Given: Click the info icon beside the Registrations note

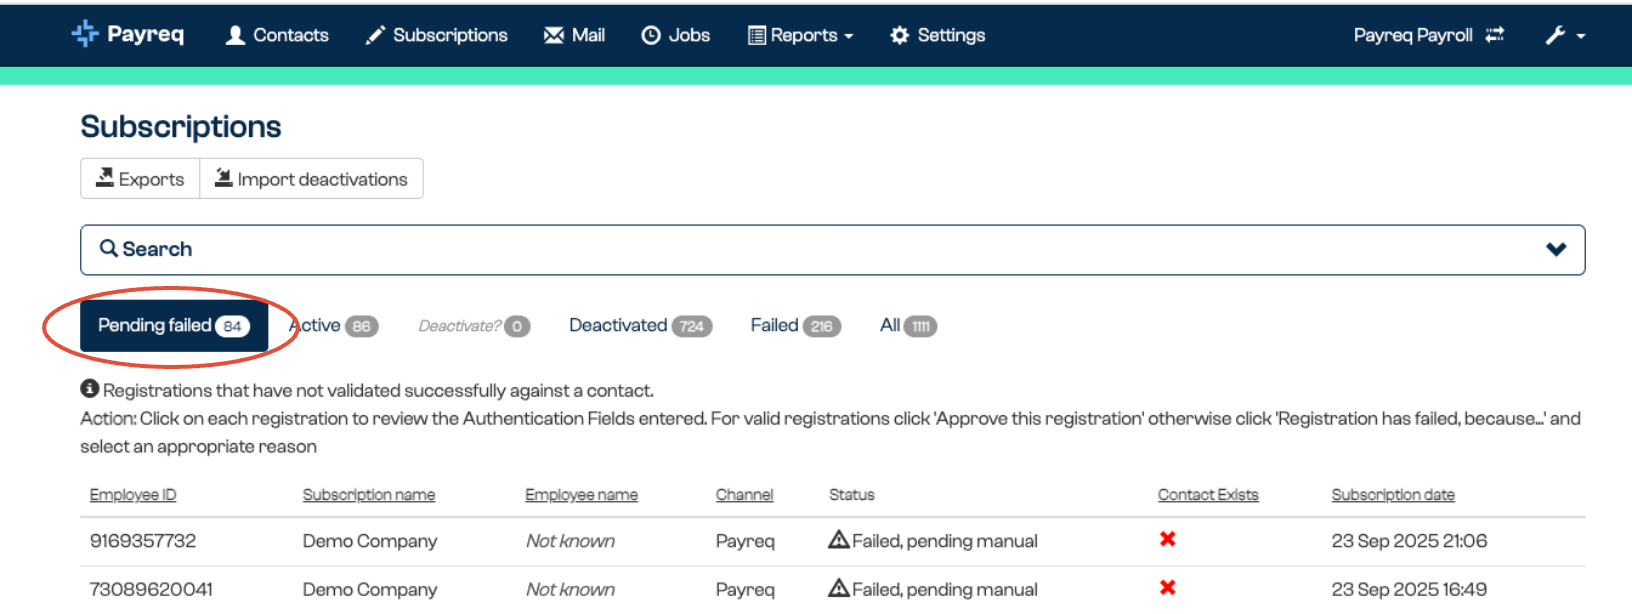Looking at the screenshot, I should 90,389.
